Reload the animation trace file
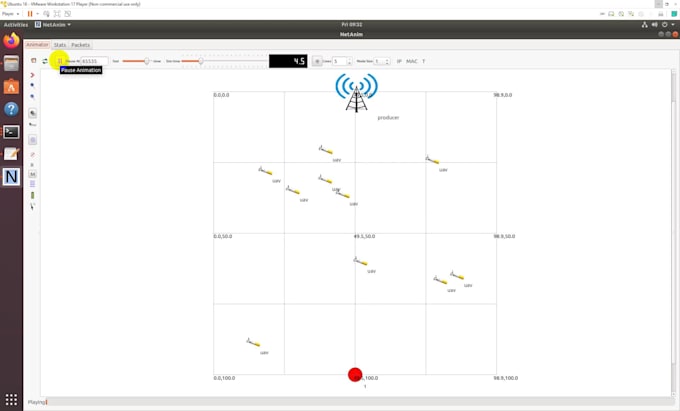This screenshot has height=411, width=680. tap(45, 61)
